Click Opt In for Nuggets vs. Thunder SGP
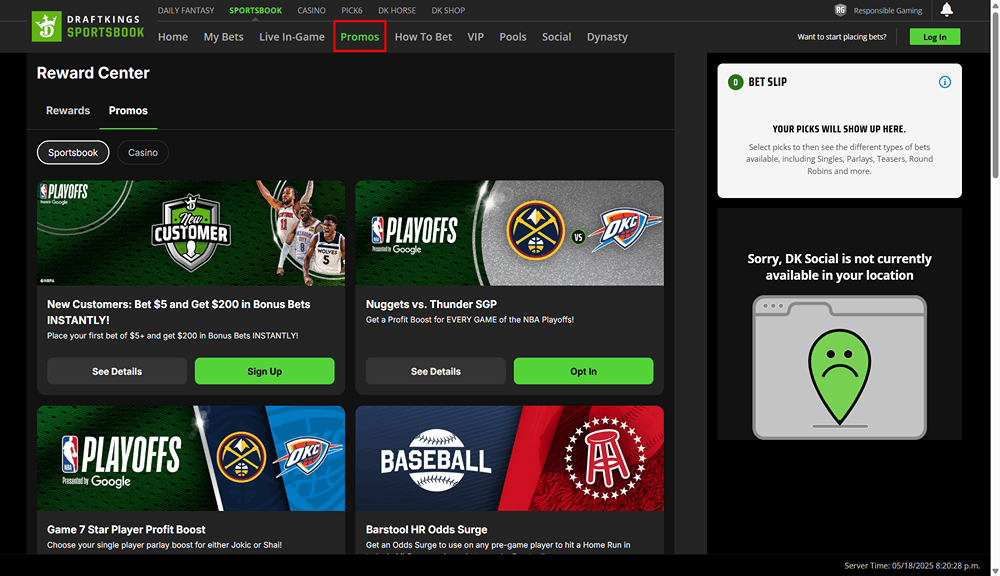 point(584,371)
